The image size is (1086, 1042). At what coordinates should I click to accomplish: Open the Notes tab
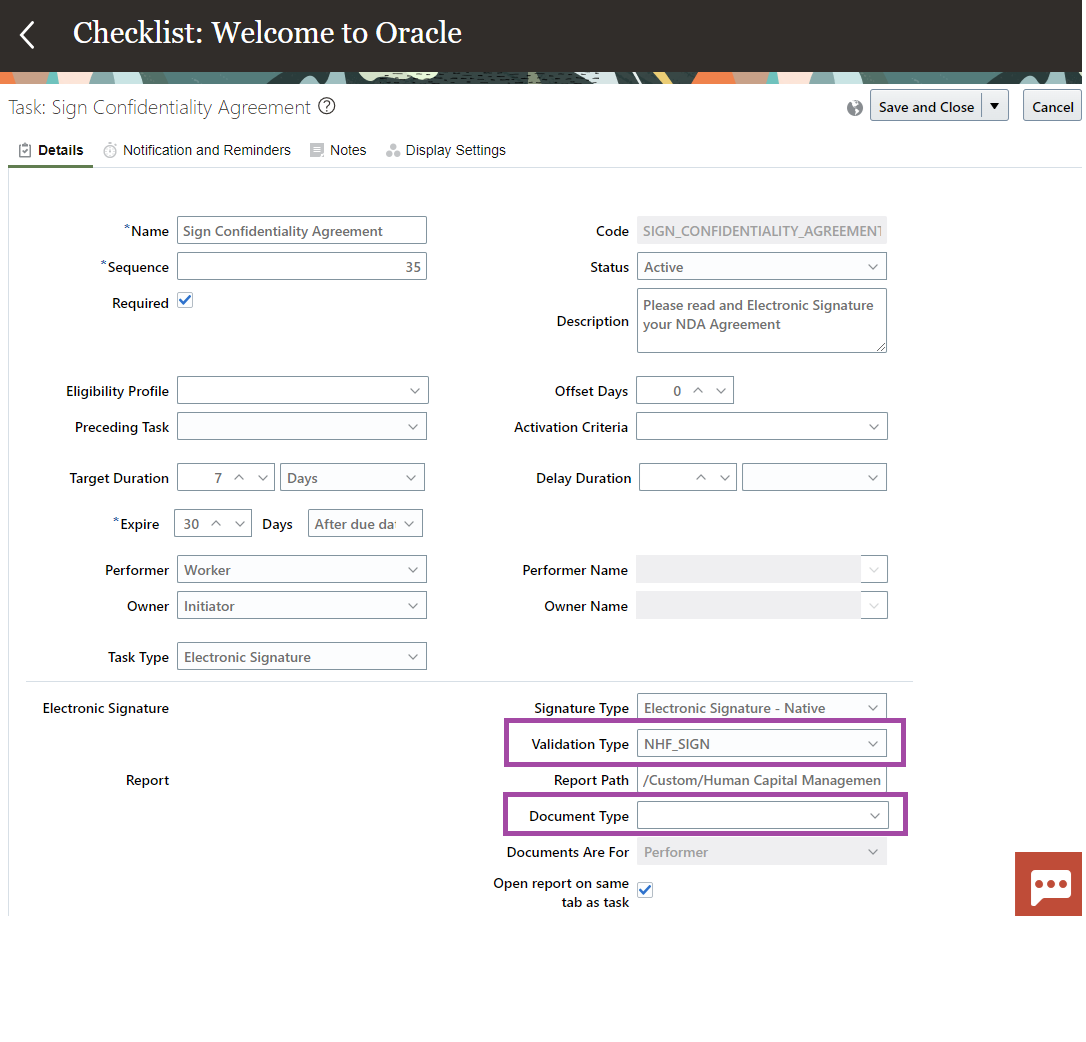[x=338, y=150]
